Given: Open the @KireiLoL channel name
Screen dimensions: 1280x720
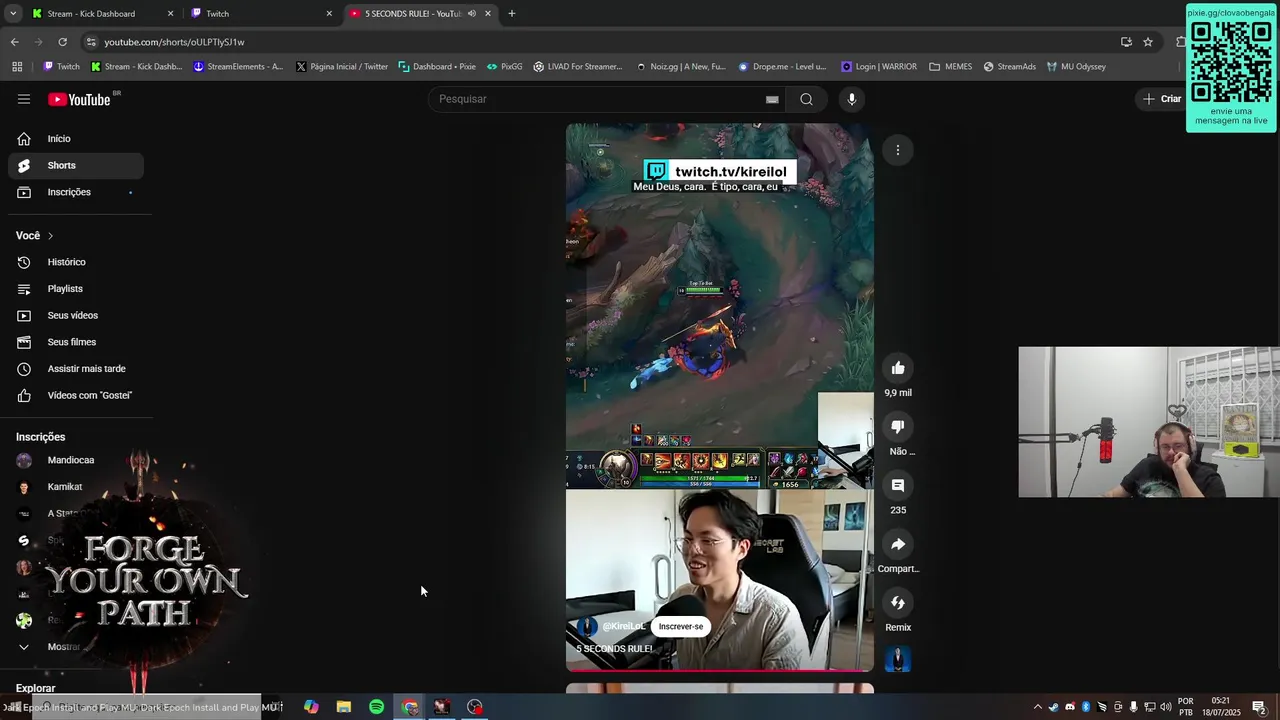Looking at the screenshot, I should [x=623, y=627].
